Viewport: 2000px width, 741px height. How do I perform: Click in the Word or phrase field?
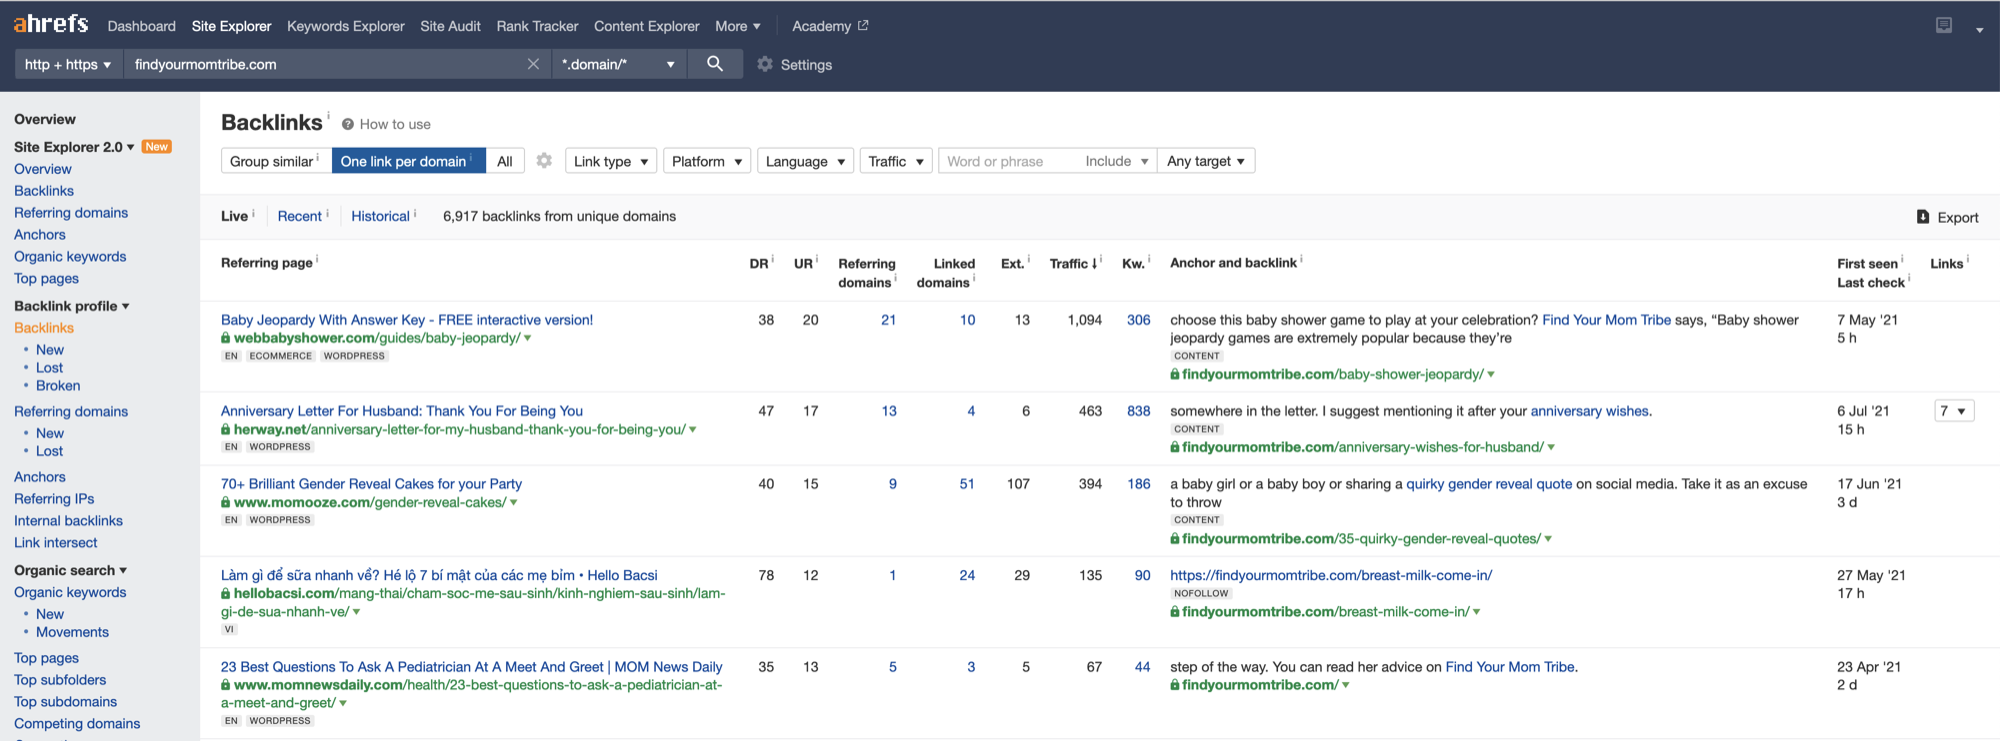[1008, 161]
